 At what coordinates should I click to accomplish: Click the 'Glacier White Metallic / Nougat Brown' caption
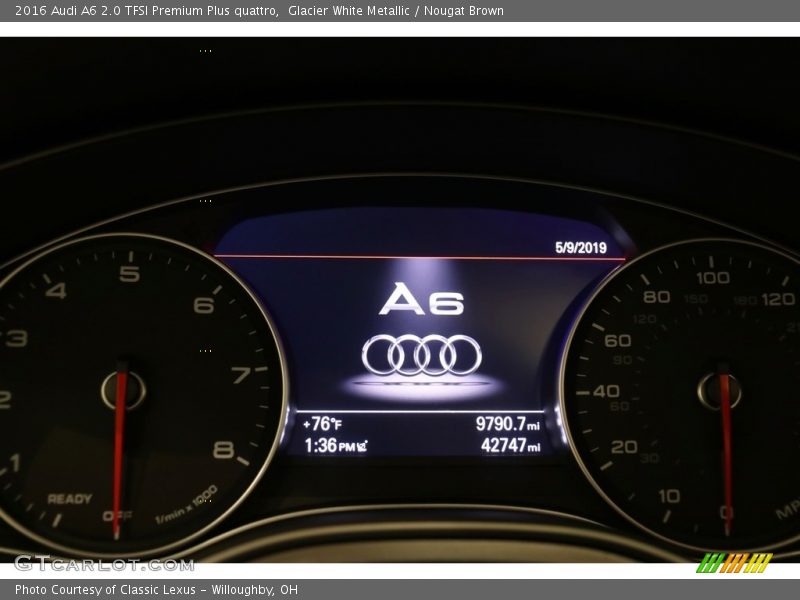tap(396, 11)
